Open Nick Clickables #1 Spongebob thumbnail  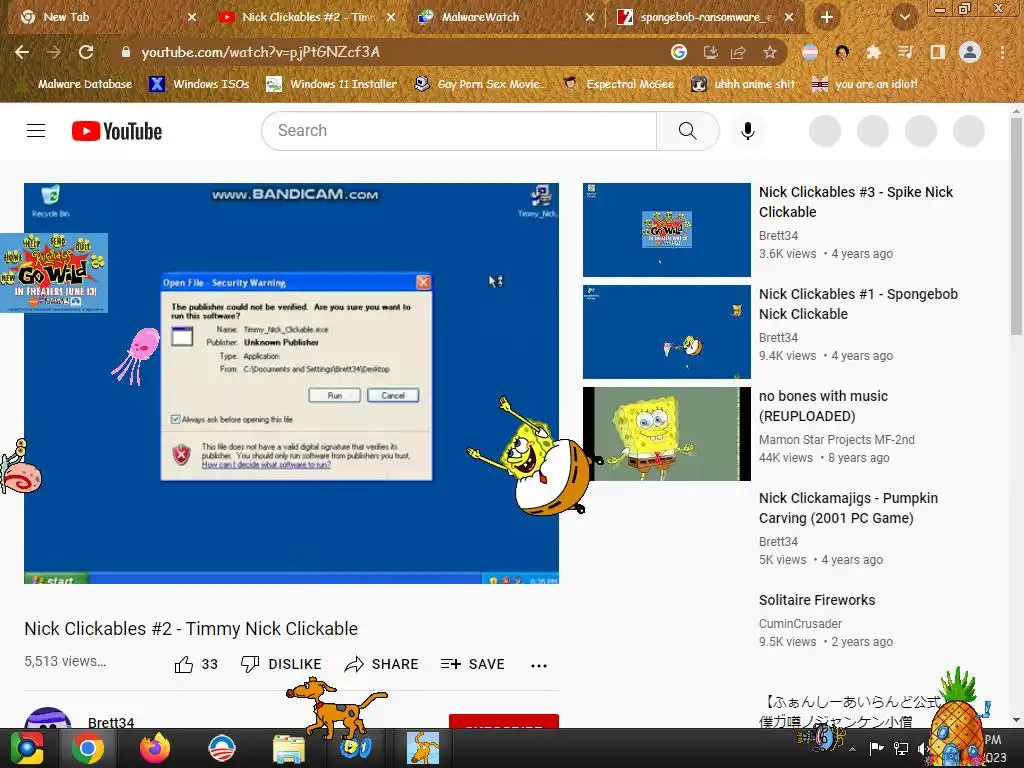click(667, 332)
